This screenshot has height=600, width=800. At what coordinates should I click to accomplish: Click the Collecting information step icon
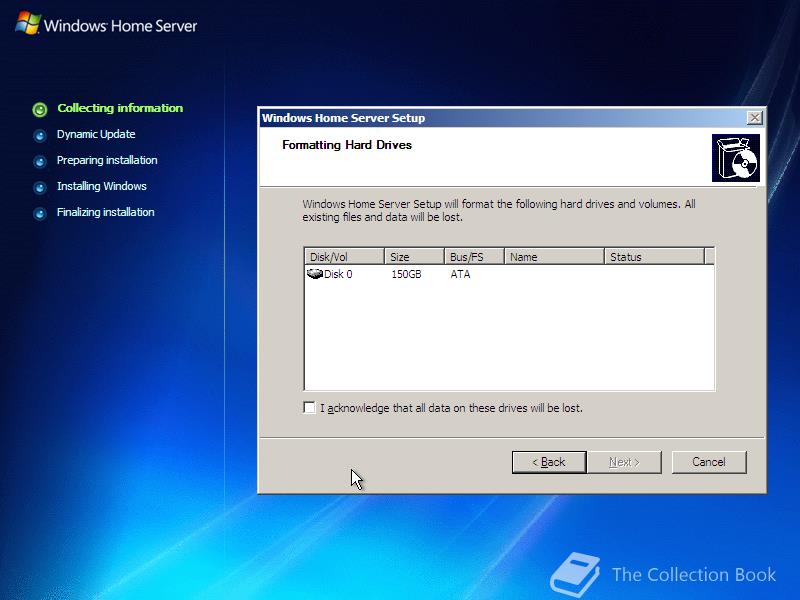coord(40,109)
